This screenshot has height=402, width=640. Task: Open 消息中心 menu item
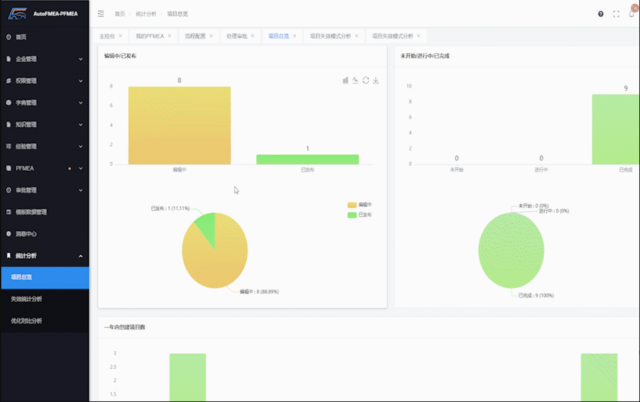[45, 234]
